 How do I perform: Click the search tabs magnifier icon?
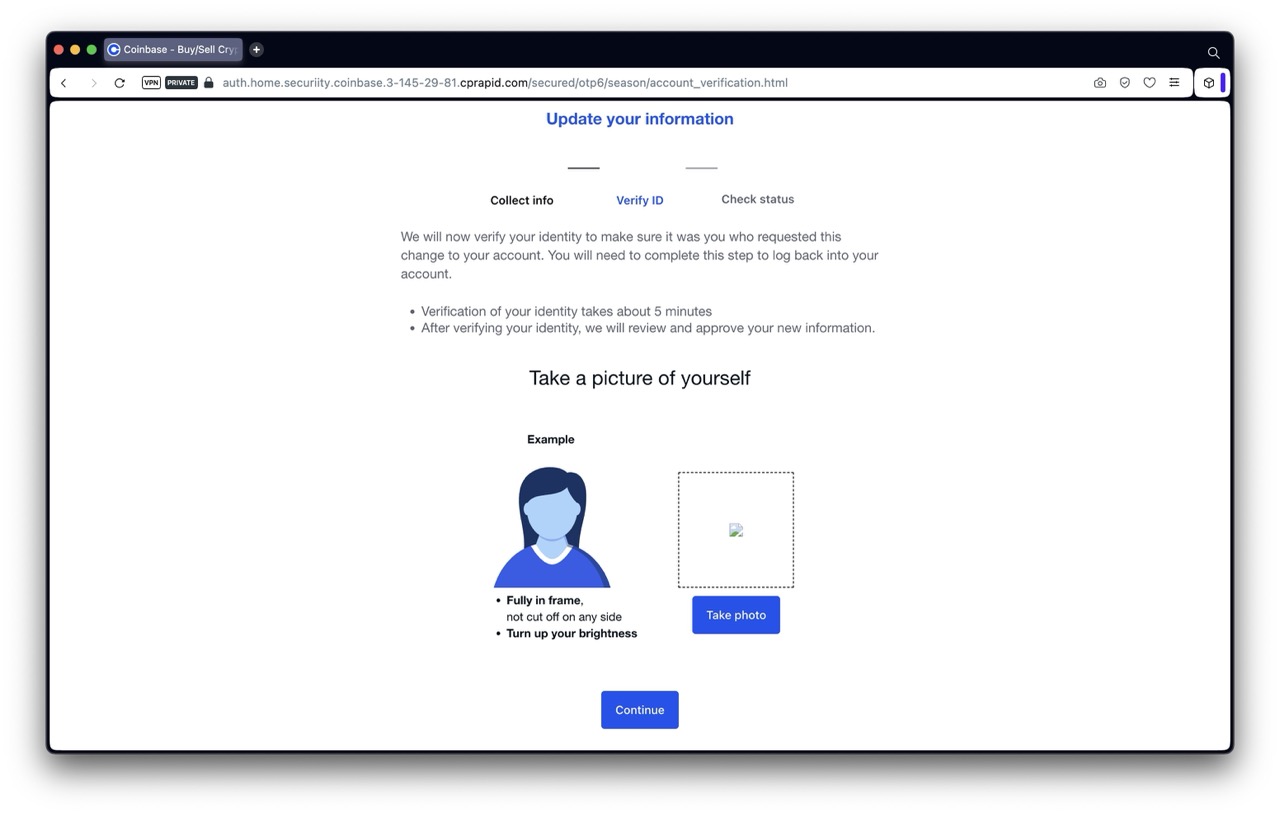click(1213, 52)
